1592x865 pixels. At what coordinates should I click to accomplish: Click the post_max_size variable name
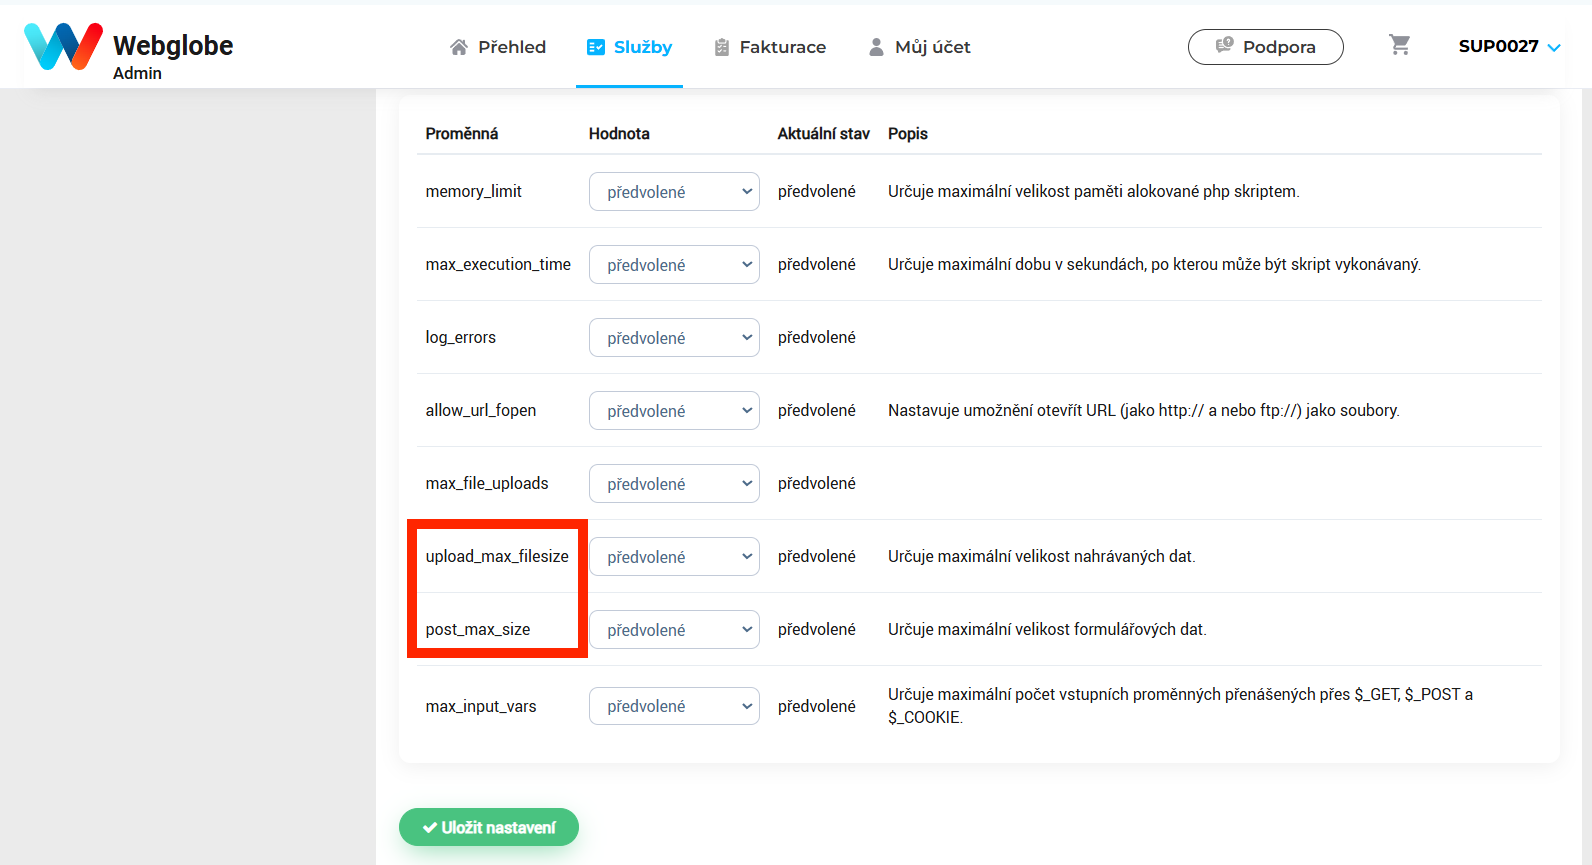(x=478, y=630)
